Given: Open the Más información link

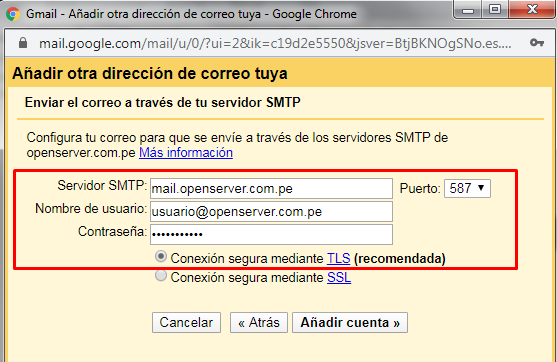Looking at the screenshot, I should [186, 153].
